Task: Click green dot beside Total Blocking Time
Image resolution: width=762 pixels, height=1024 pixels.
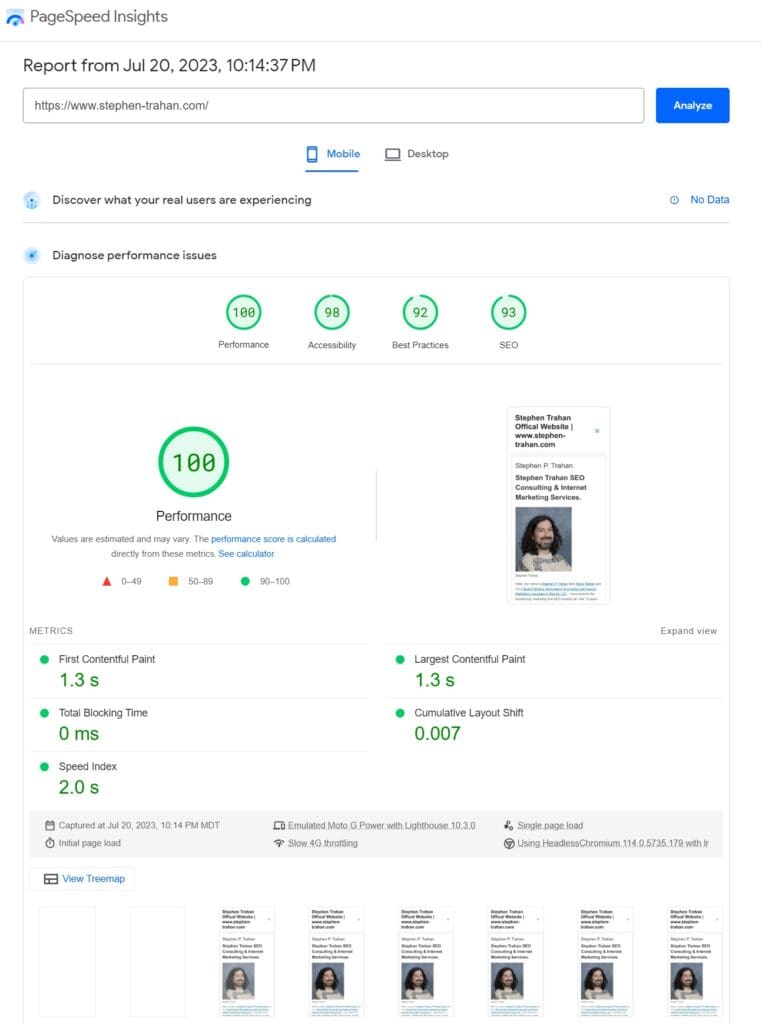Action: [x=44, y=713]
